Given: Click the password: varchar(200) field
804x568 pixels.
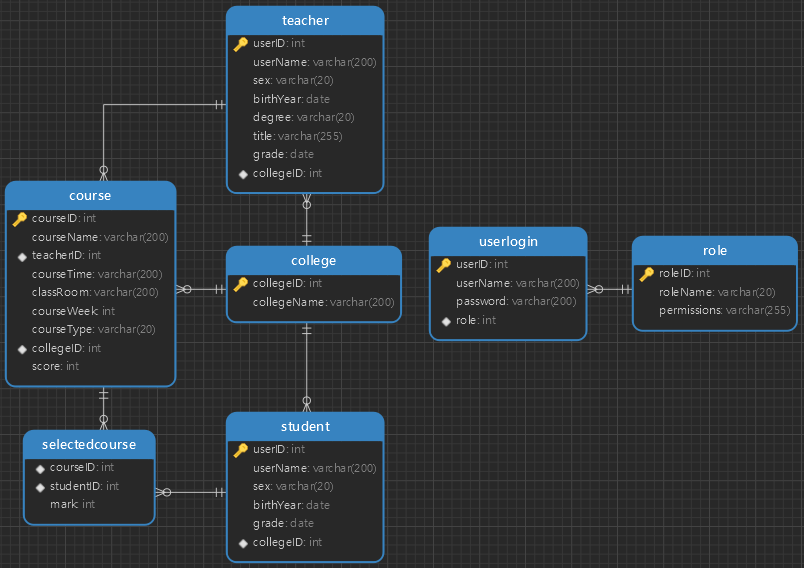Looking at the screenshot, I should pyautogui.click(x=516, y=301).
